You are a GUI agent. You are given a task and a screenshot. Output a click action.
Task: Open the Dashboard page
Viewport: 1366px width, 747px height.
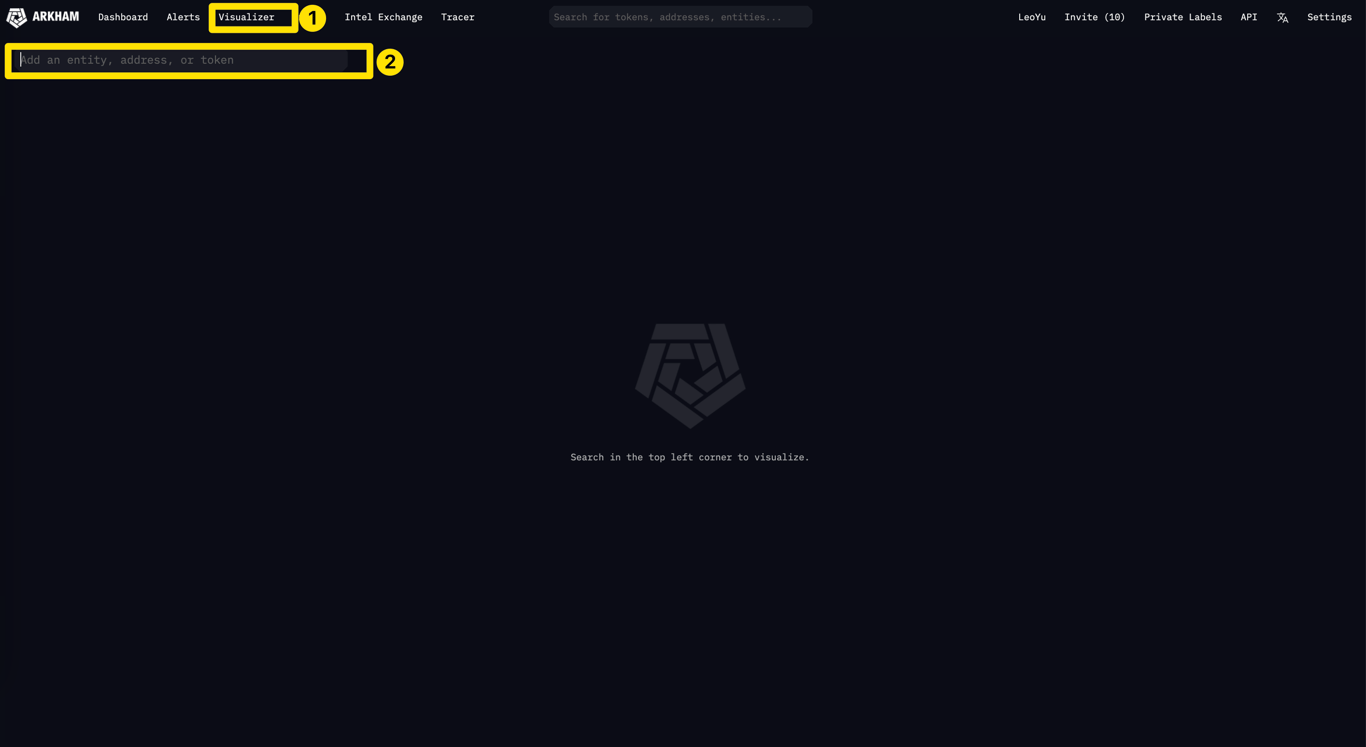pos(123,17)
